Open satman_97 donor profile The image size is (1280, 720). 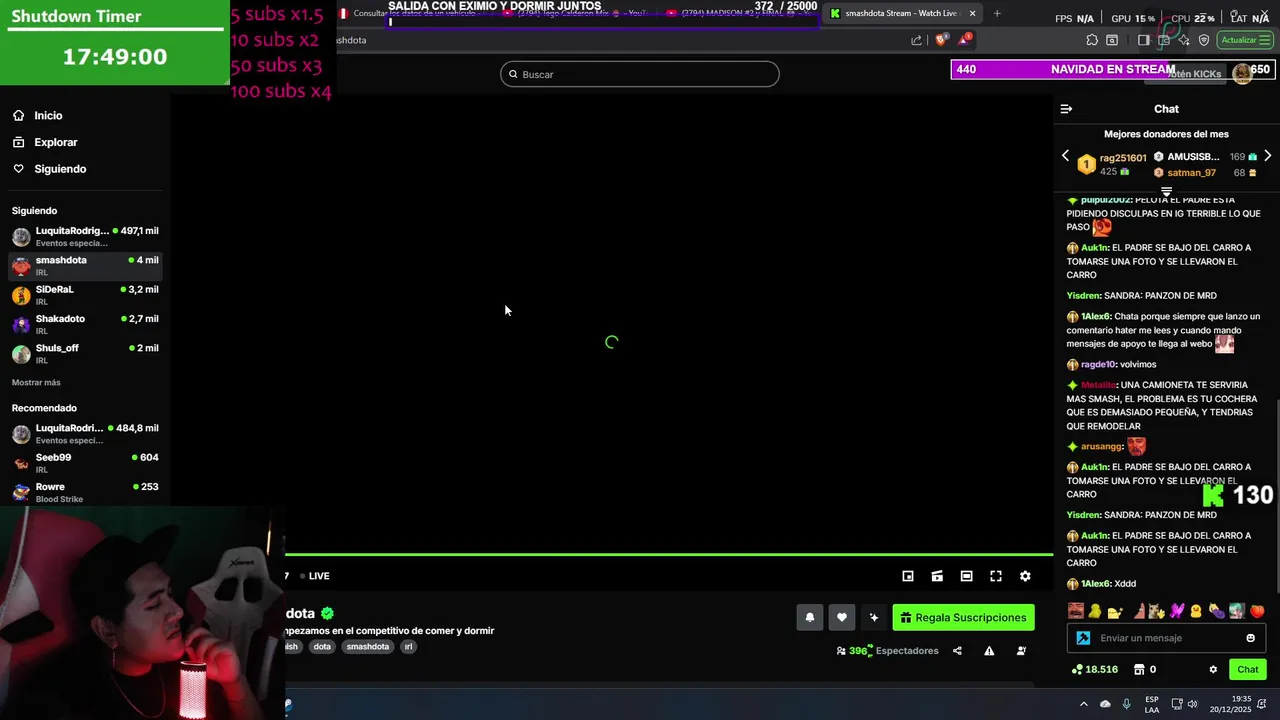(x=1191, y=173)
